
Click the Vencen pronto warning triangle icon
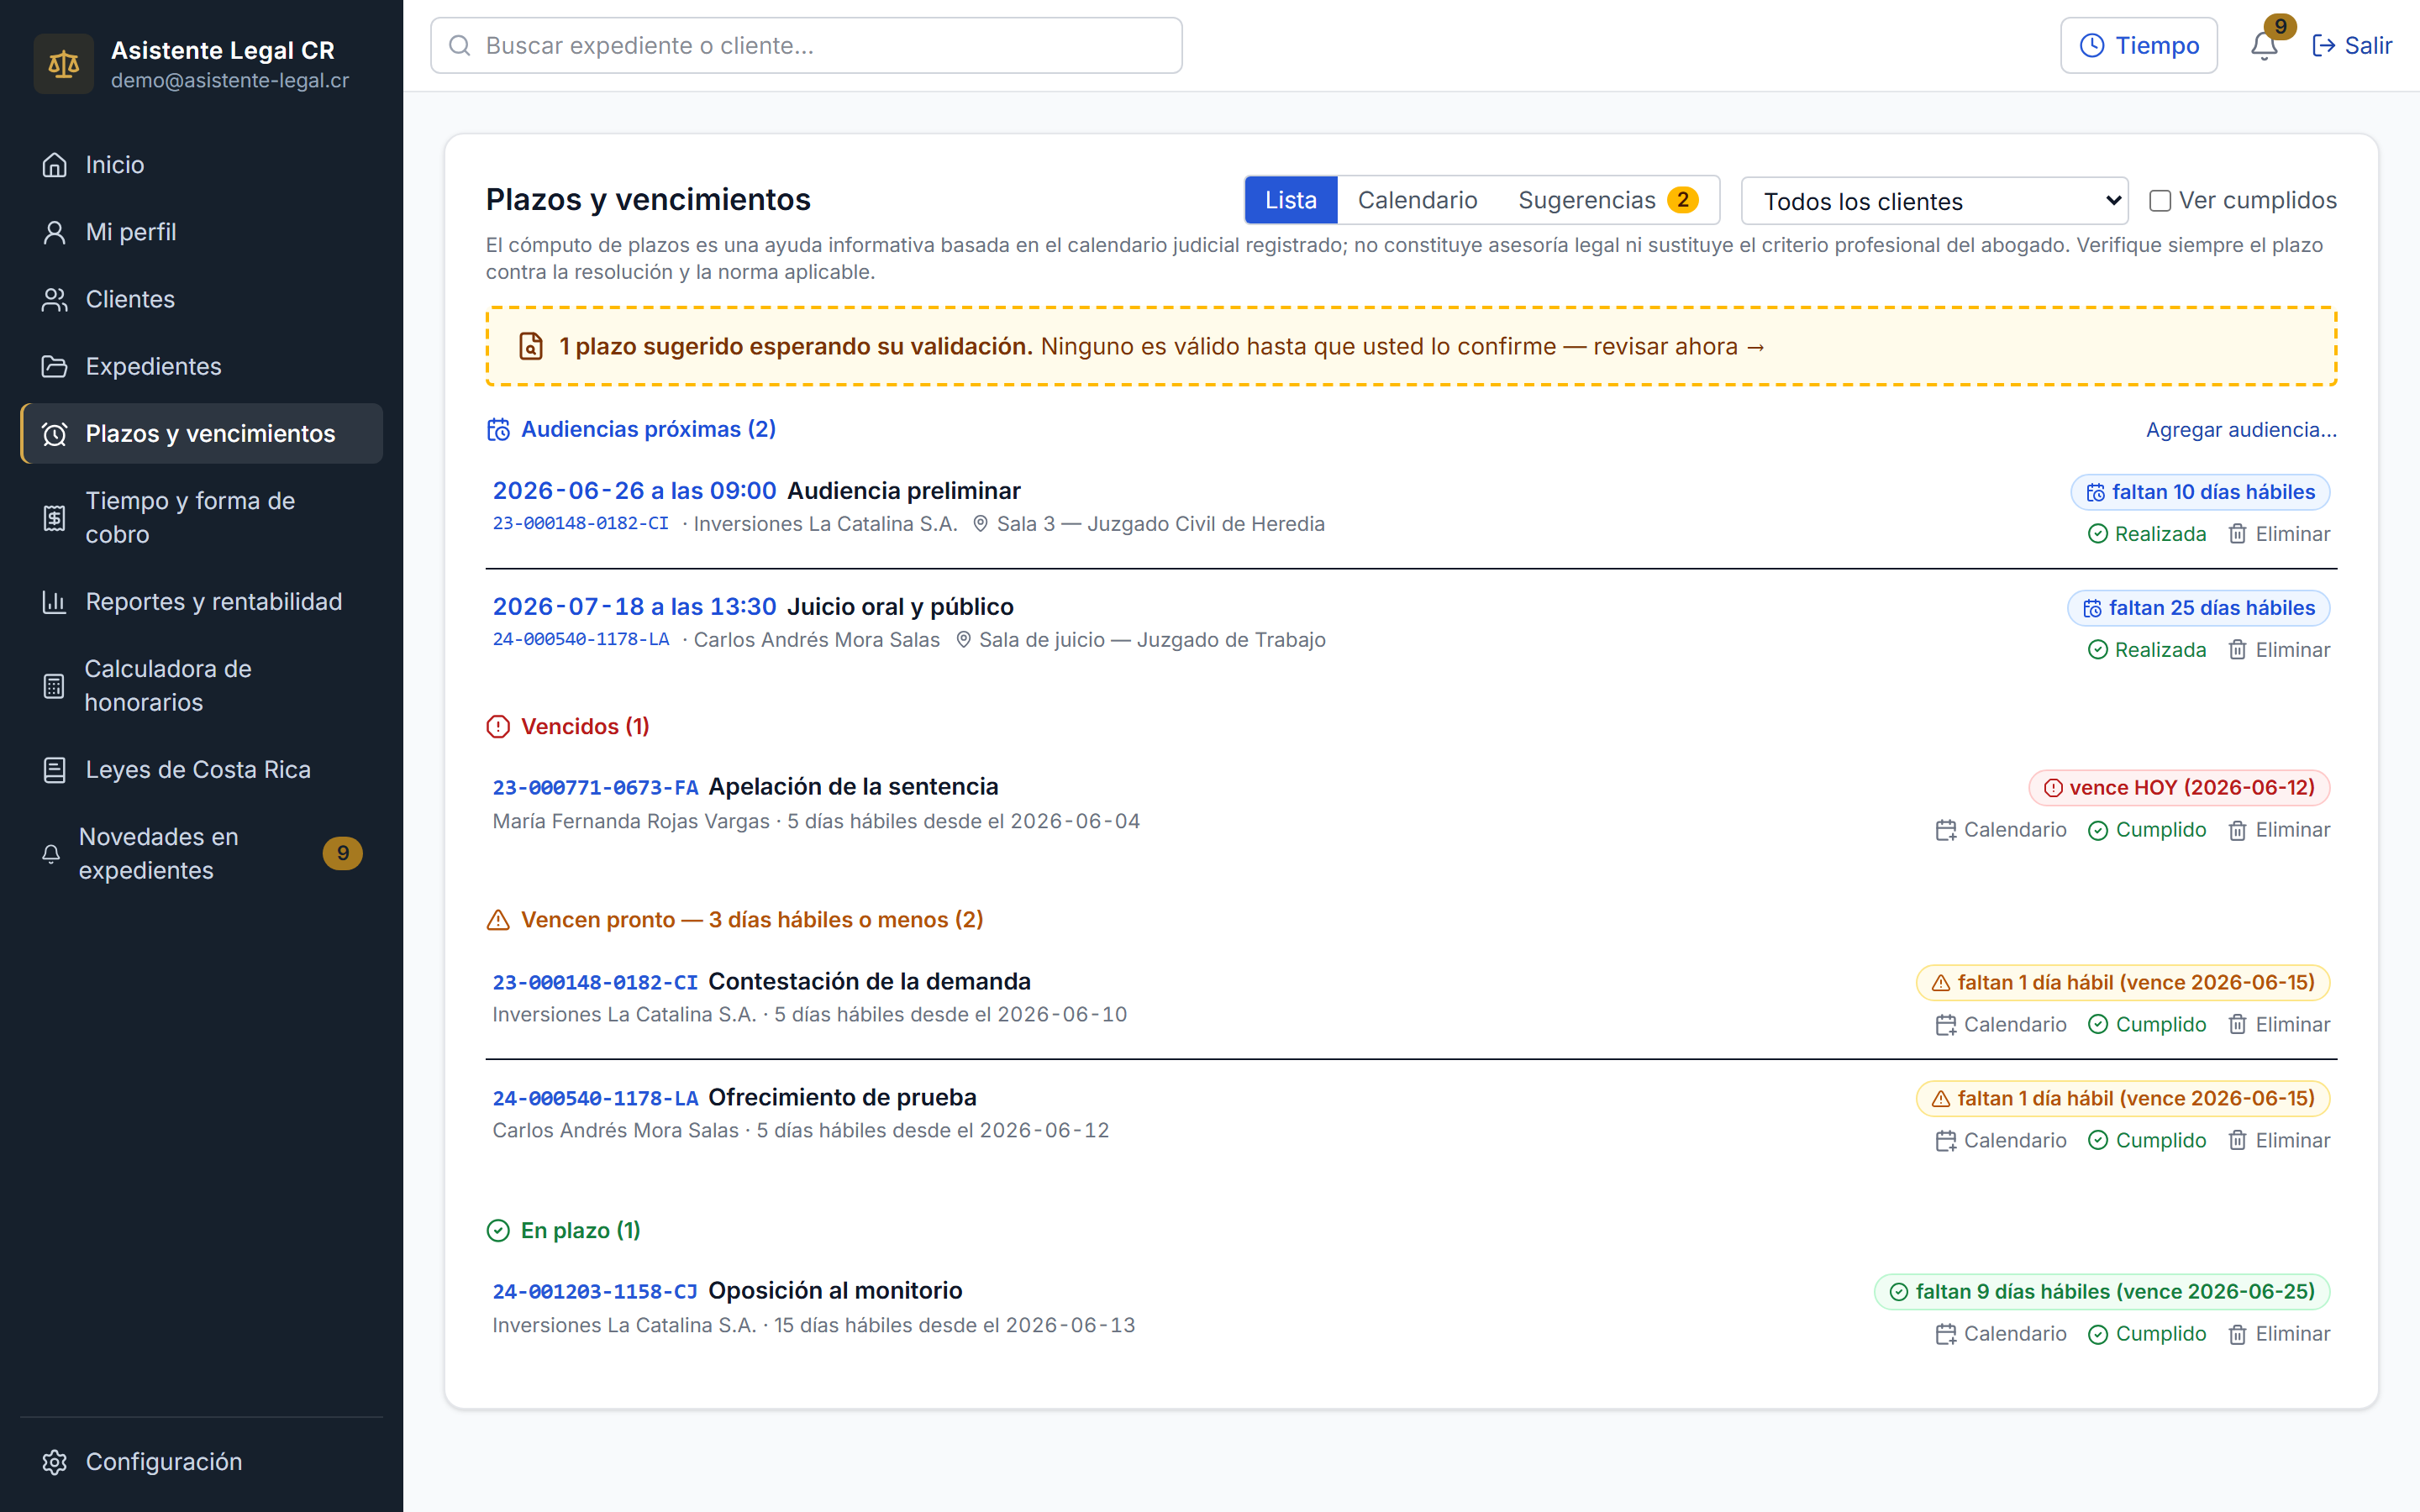pos(498,920)
